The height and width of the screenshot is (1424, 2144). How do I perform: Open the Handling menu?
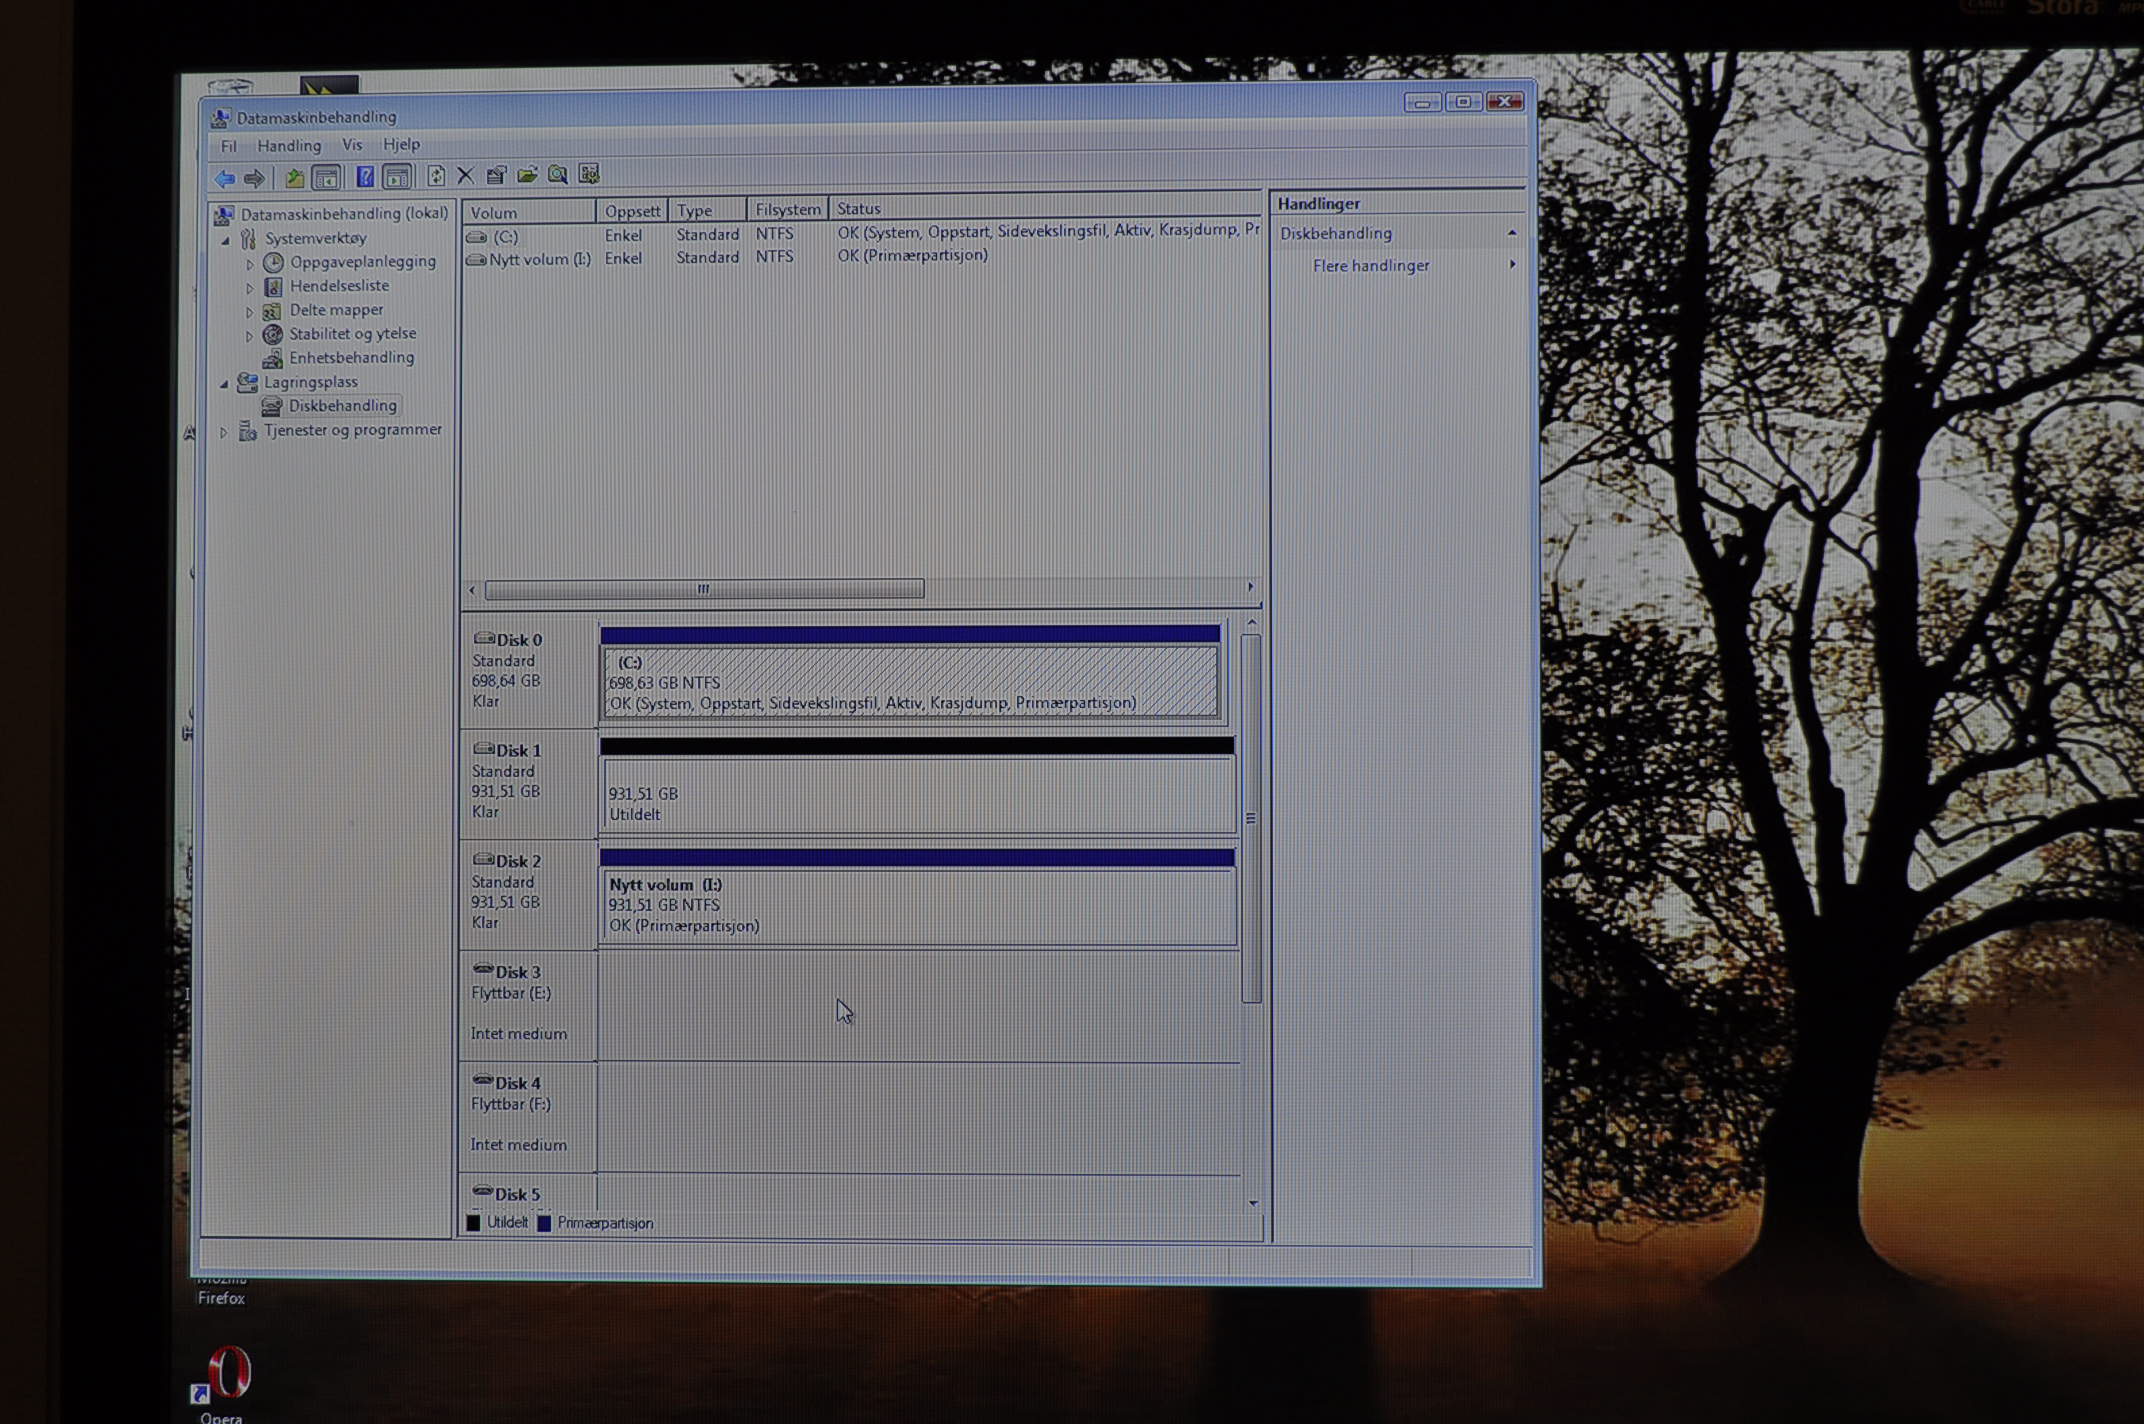[x=289, y=145]
